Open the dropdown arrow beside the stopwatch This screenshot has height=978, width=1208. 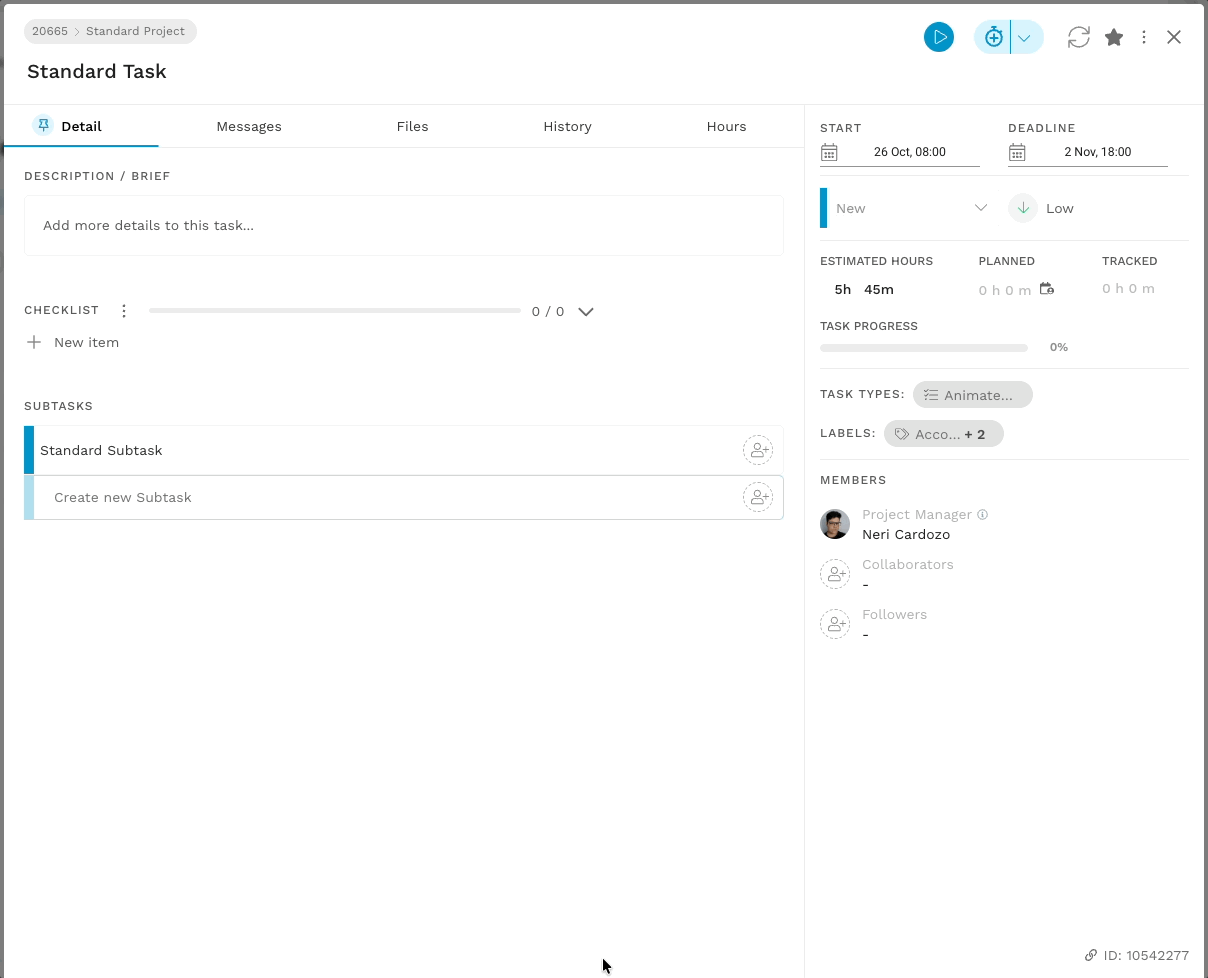(x=1025, y=38)
